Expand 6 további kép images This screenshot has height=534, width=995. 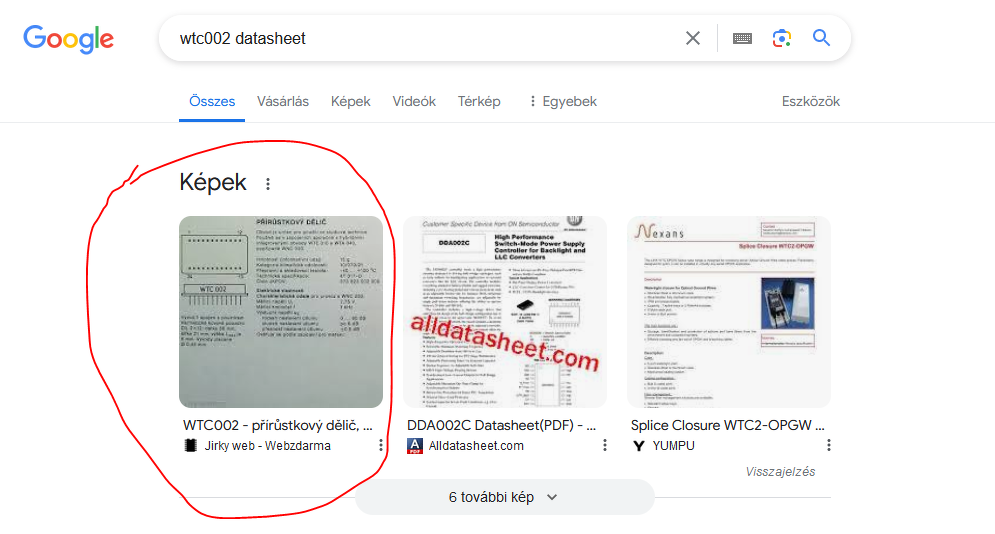[x=504, y=497]
